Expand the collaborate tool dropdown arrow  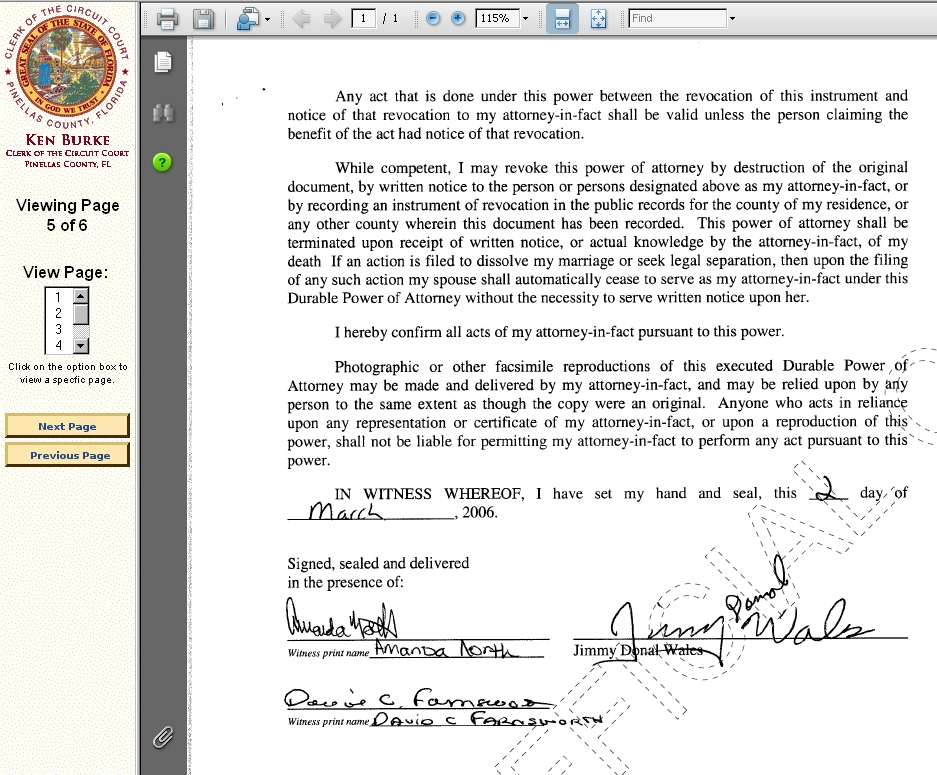click(x=267, y=19)
